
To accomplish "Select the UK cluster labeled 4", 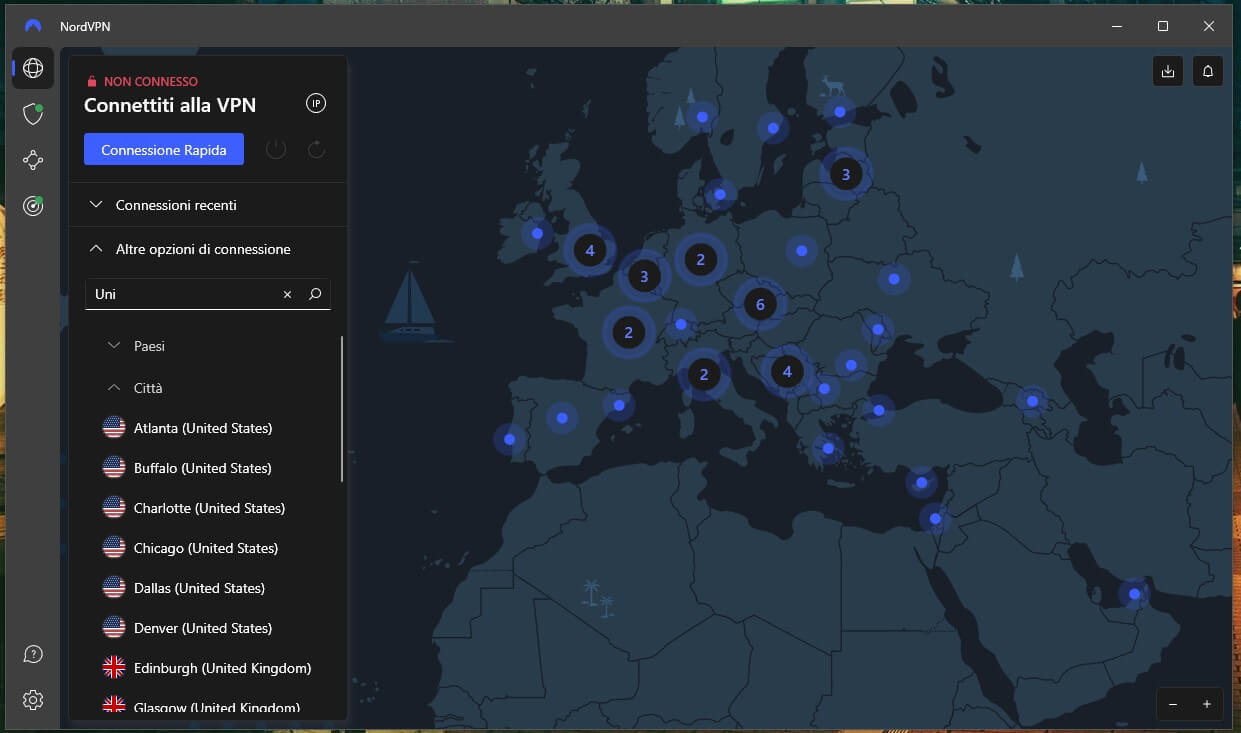I will click(x=590, y=250).
